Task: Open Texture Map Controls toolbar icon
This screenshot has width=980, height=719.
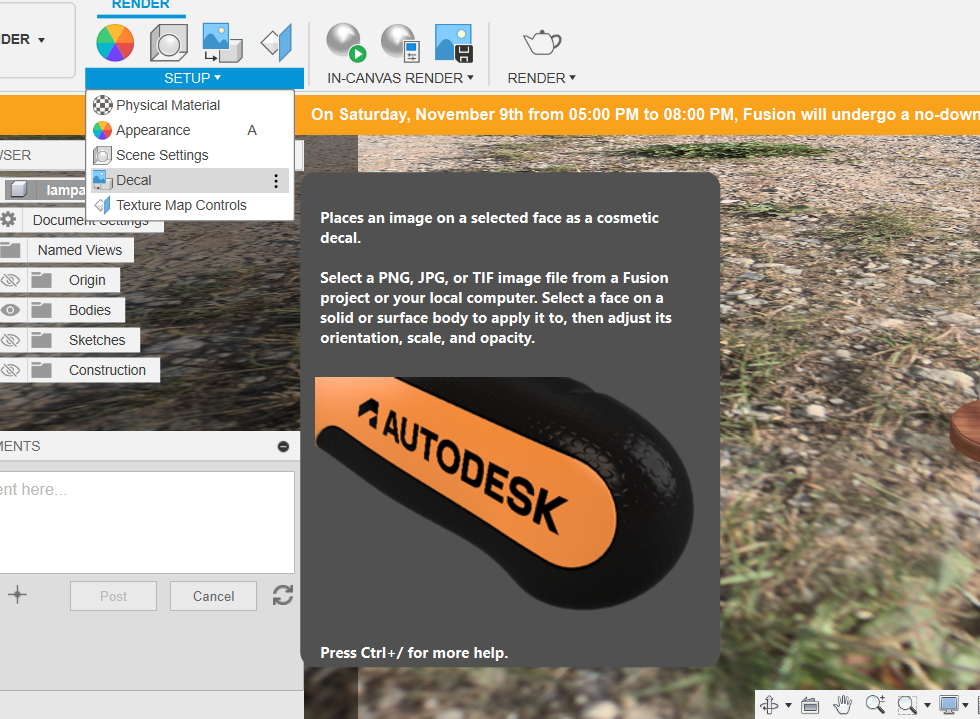Action: click(277, 43)
